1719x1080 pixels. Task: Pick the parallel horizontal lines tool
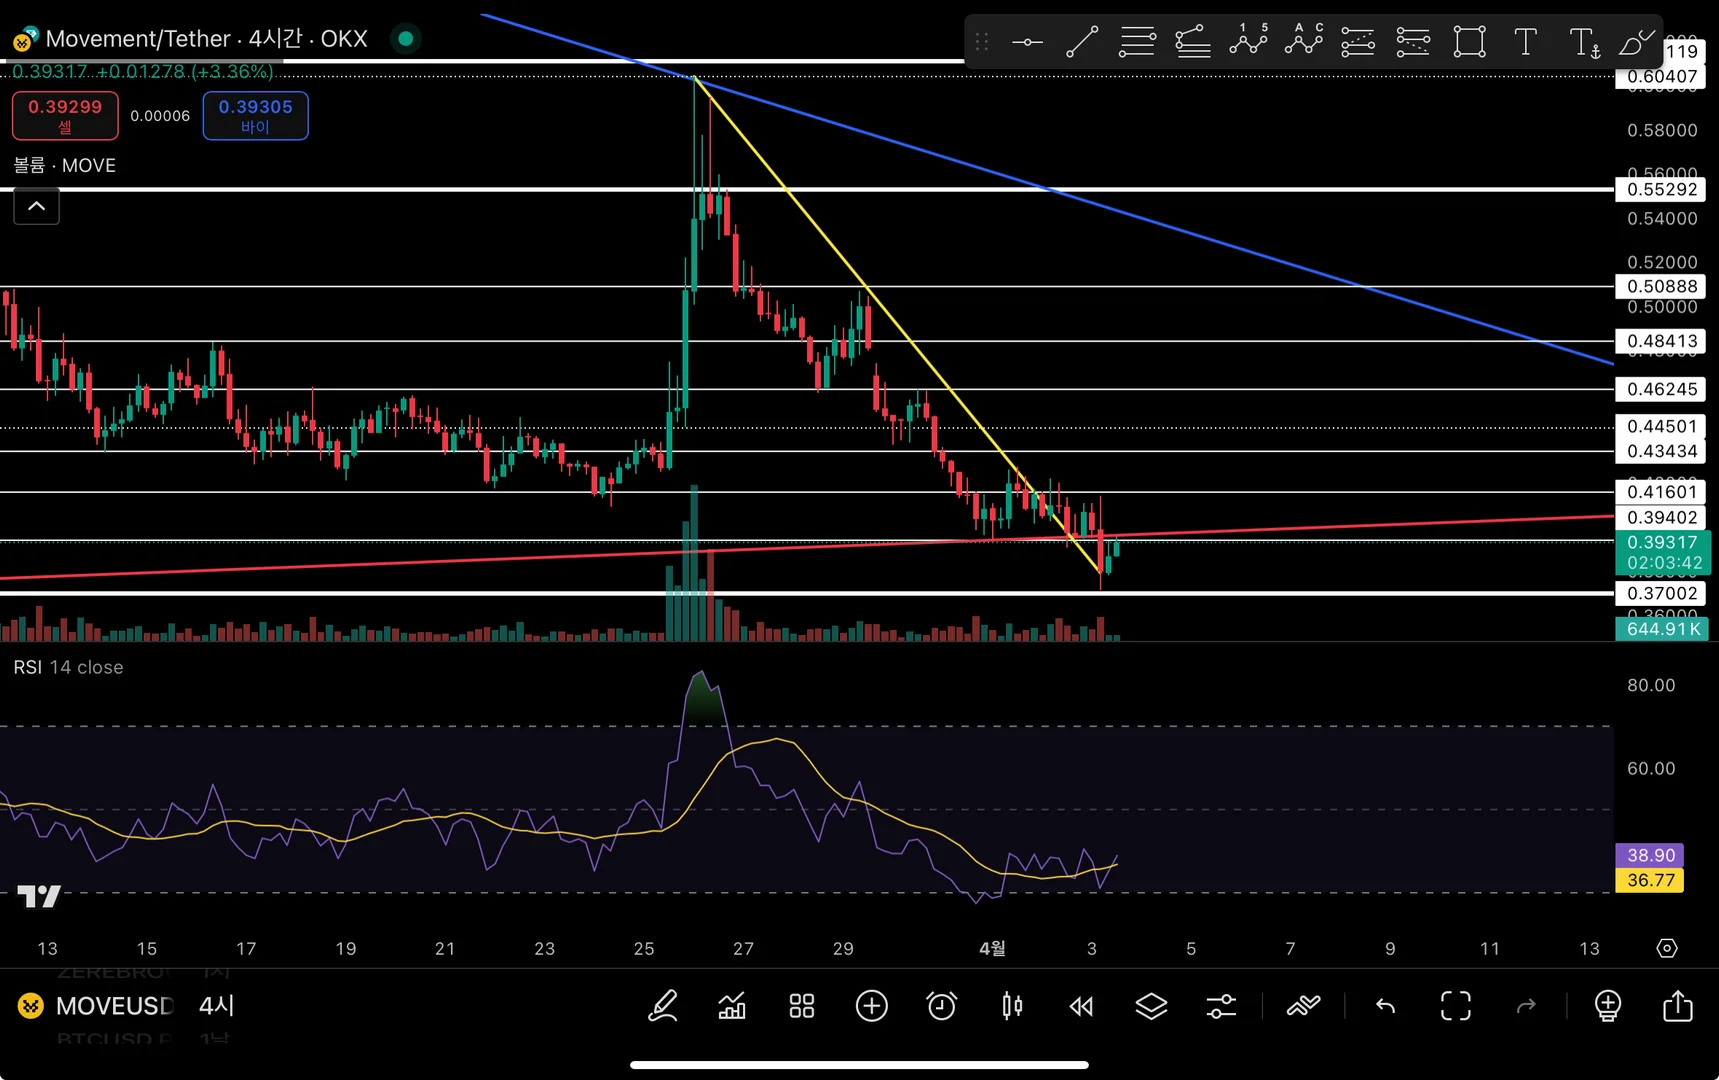(1137, 42)
